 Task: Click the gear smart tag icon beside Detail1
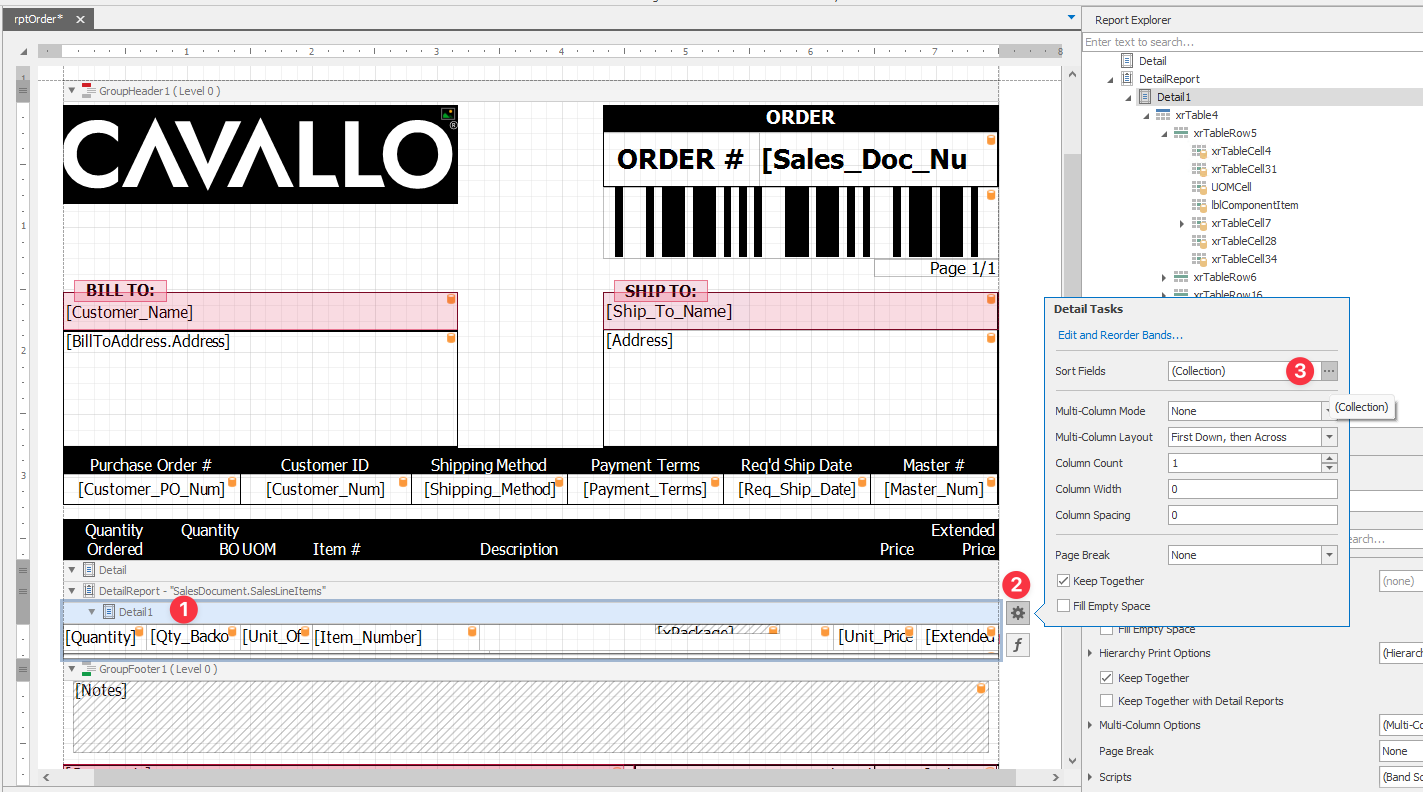pyautogui.click(x=1017, y=613)
